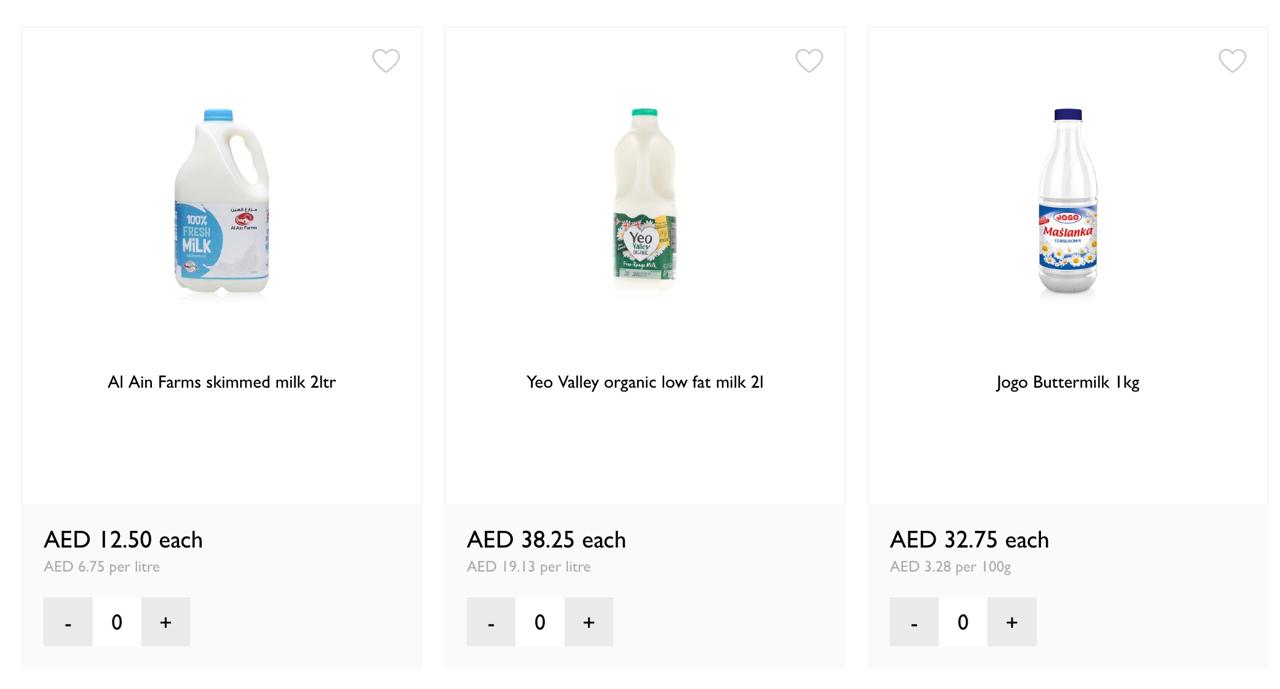
Task: Click the AED 12.50 each price
Action: pyautogui.click(x=123, y=540)
